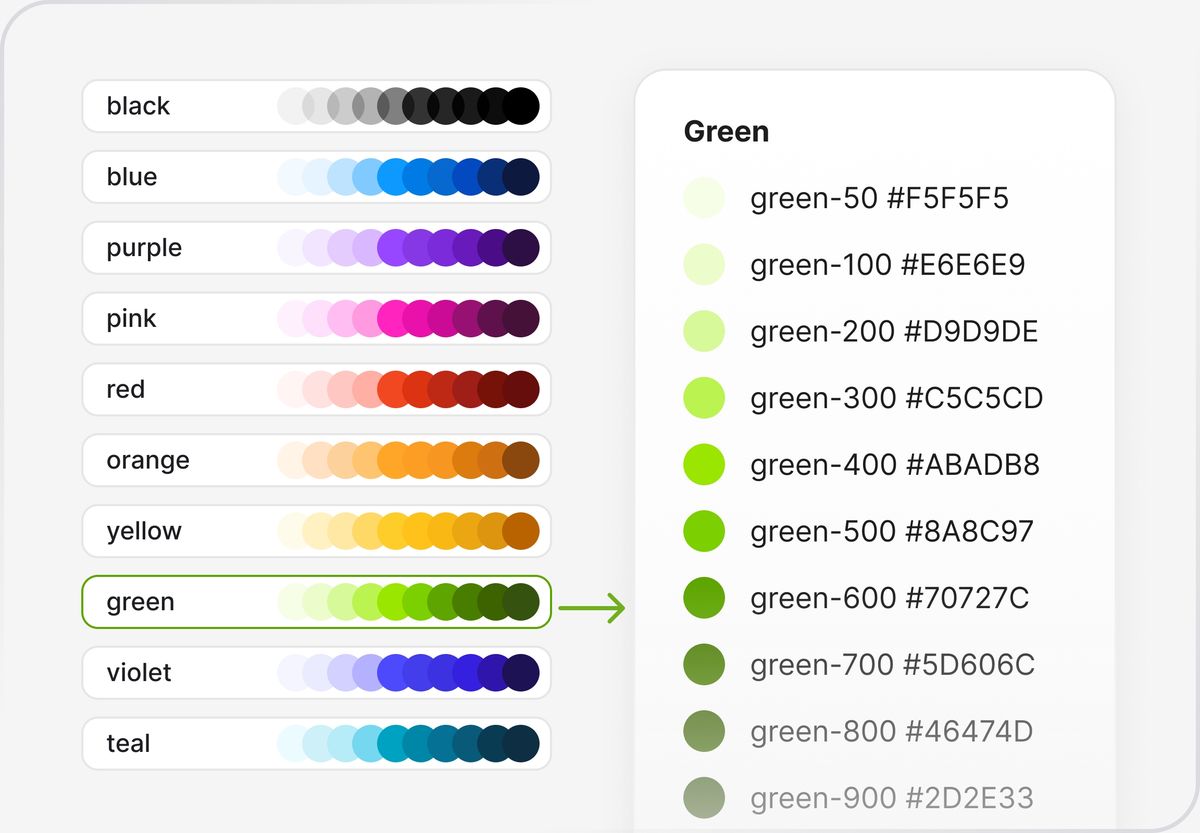
Task: Click the text 'green-300 #C5C5CD'
Action: coord(897,399)
